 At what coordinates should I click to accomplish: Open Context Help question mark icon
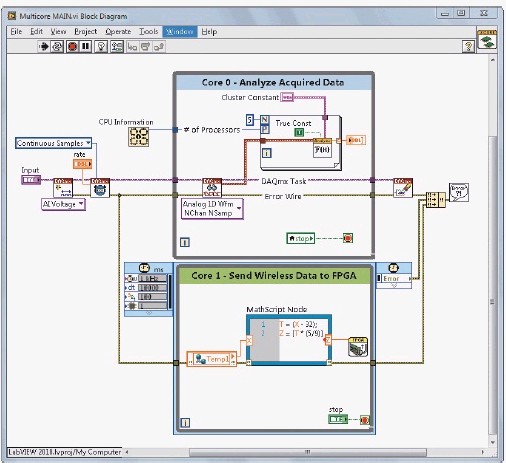pos(468,46)
